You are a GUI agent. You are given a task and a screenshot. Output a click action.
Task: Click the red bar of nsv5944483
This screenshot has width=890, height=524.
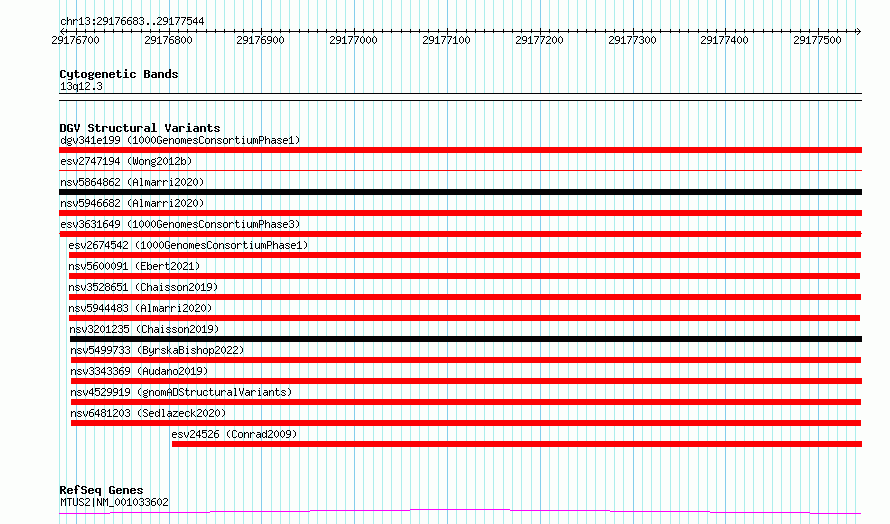tap(464, 318)
